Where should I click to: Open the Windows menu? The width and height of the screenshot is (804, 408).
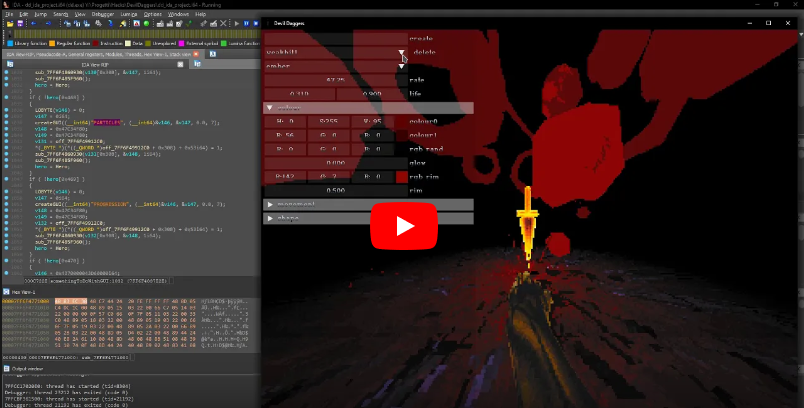178,14
